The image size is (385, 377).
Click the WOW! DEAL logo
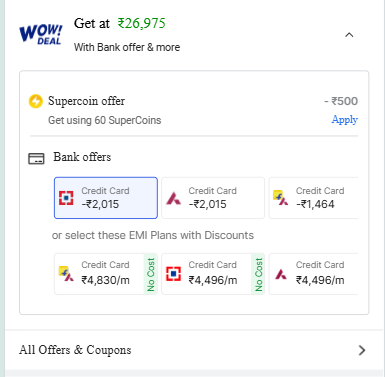pos(41,35)
